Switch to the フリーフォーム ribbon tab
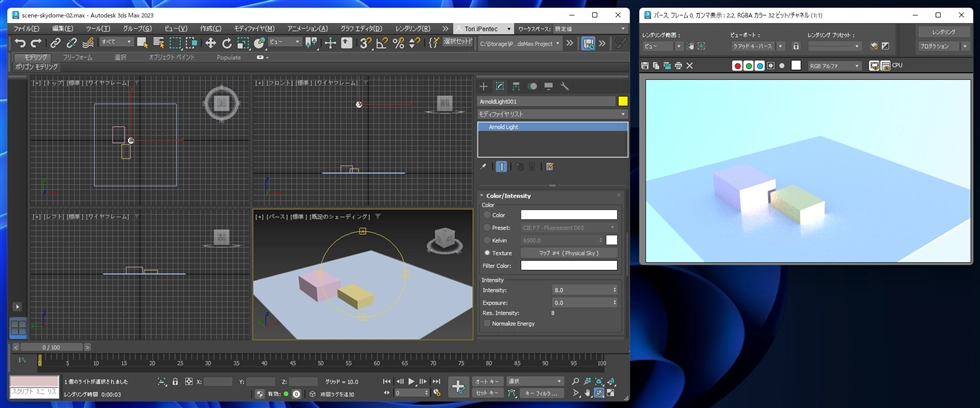 [x=78, y=57]
